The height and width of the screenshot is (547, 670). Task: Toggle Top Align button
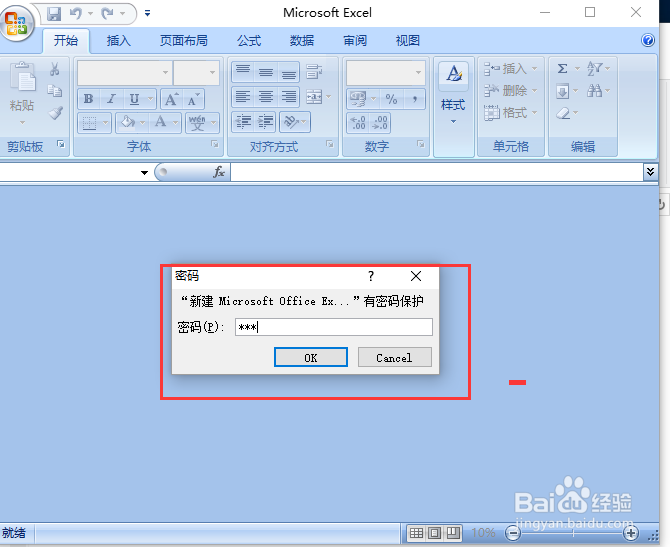[243, 72]
